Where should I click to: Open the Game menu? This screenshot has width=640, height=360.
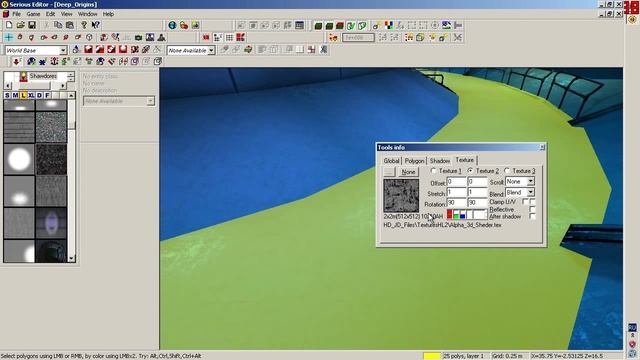[33, 14]
